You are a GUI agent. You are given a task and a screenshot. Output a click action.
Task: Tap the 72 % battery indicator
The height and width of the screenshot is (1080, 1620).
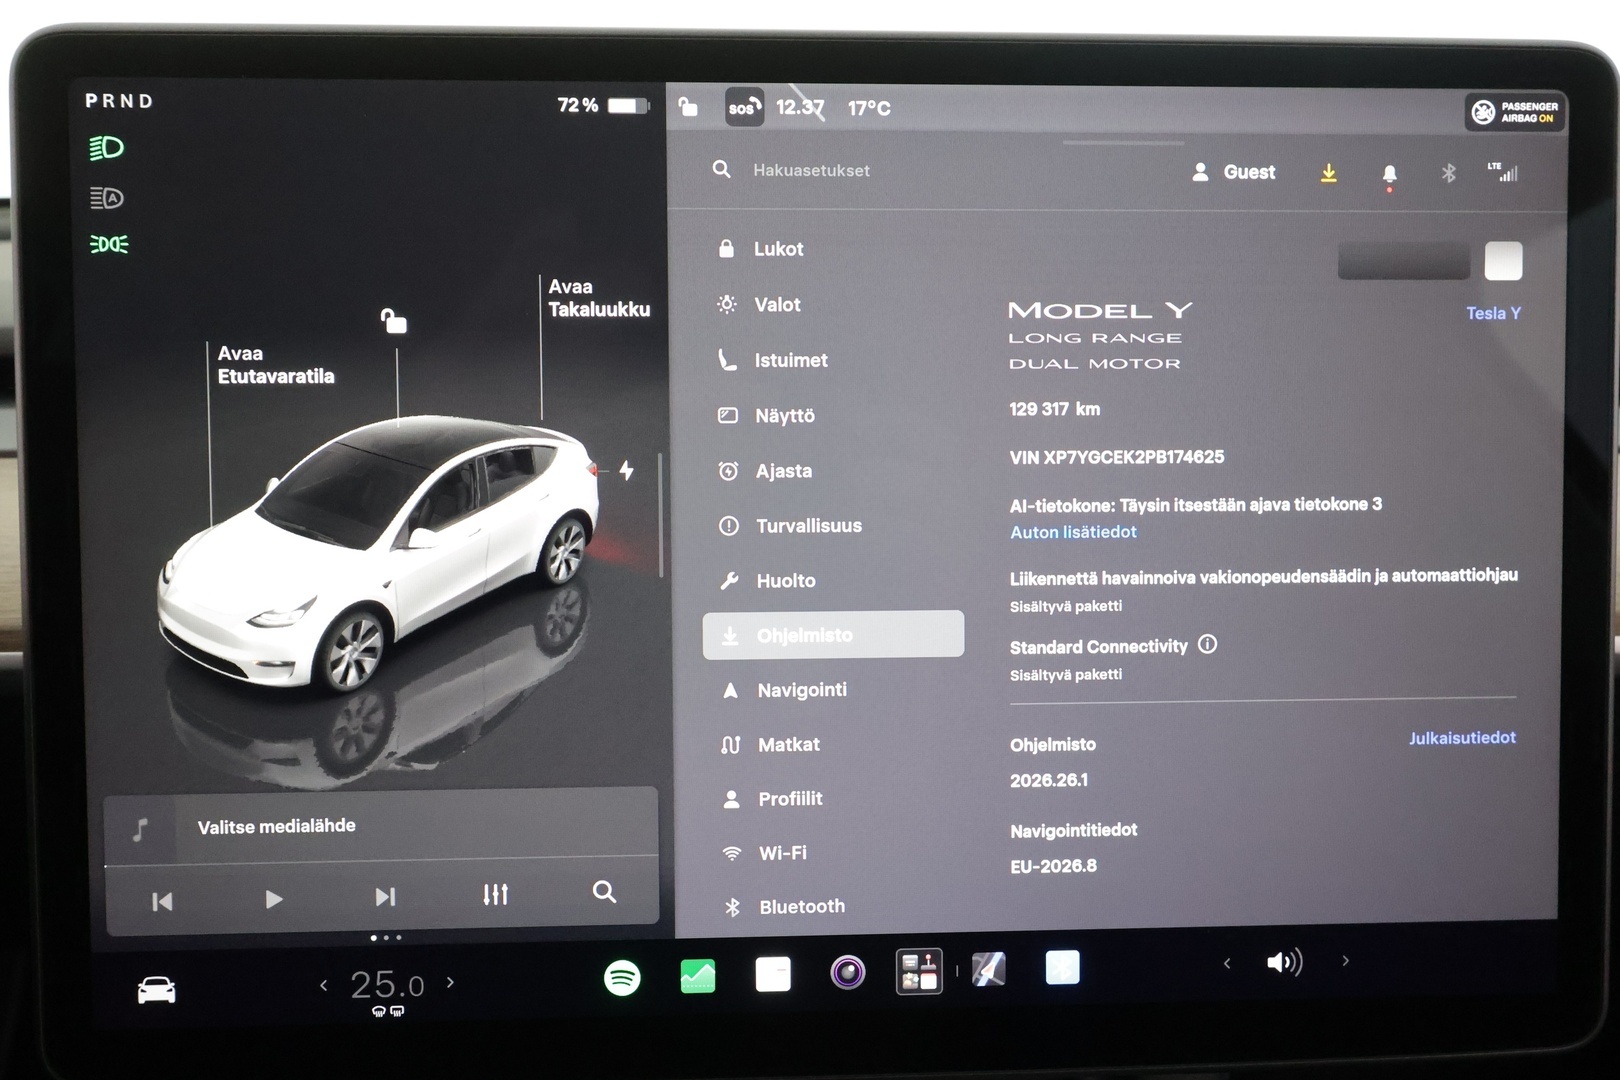click(x=603, y=105)
